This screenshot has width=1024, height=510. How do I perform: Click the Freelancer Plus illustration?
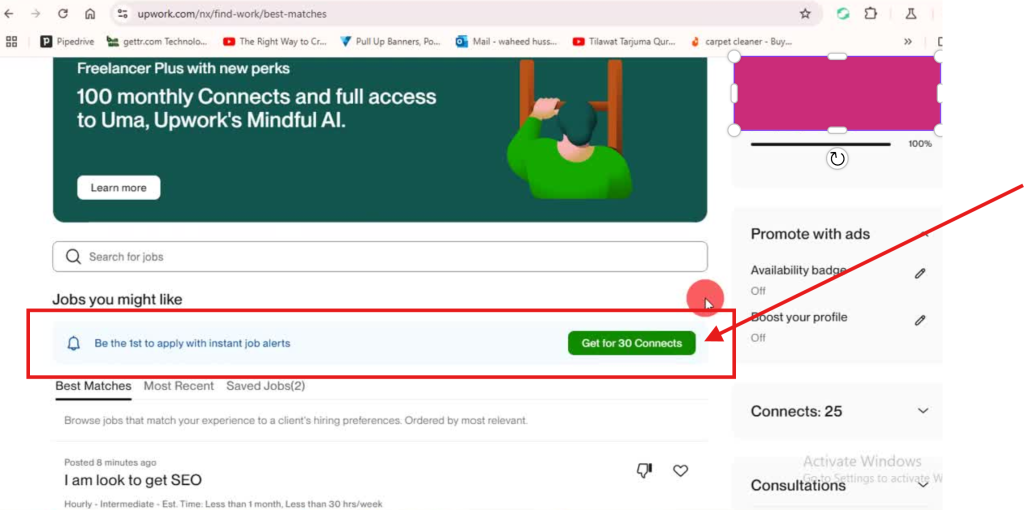tap(568, 129)
